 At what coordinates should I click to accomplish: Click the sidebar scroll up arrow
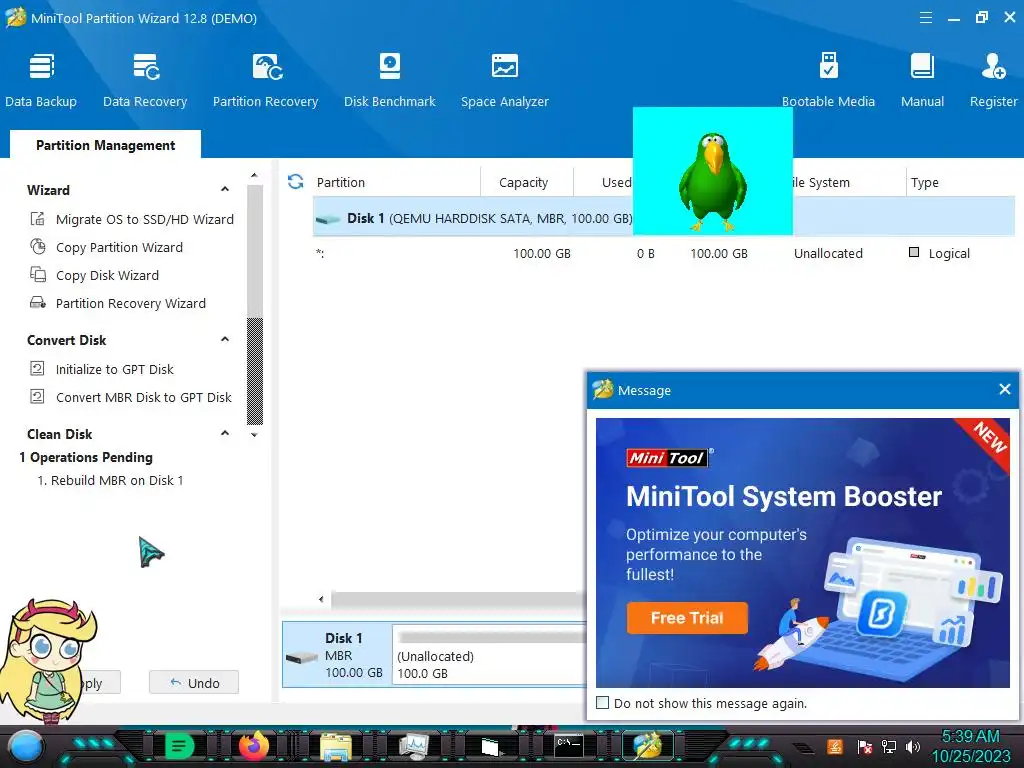coord(254,176)
